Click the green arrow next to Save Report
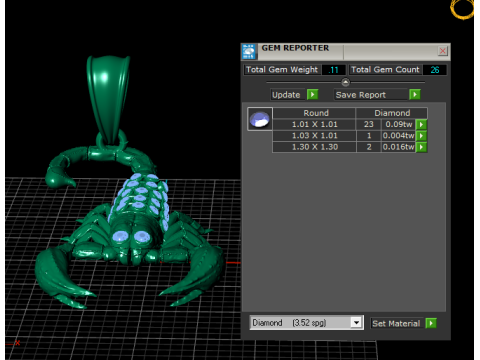480x360 pixels. click(x=415, y=95)
